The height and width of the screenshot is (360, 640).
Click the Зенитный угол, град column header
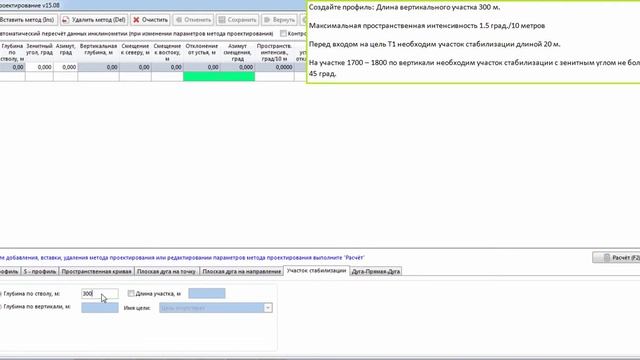39,52
